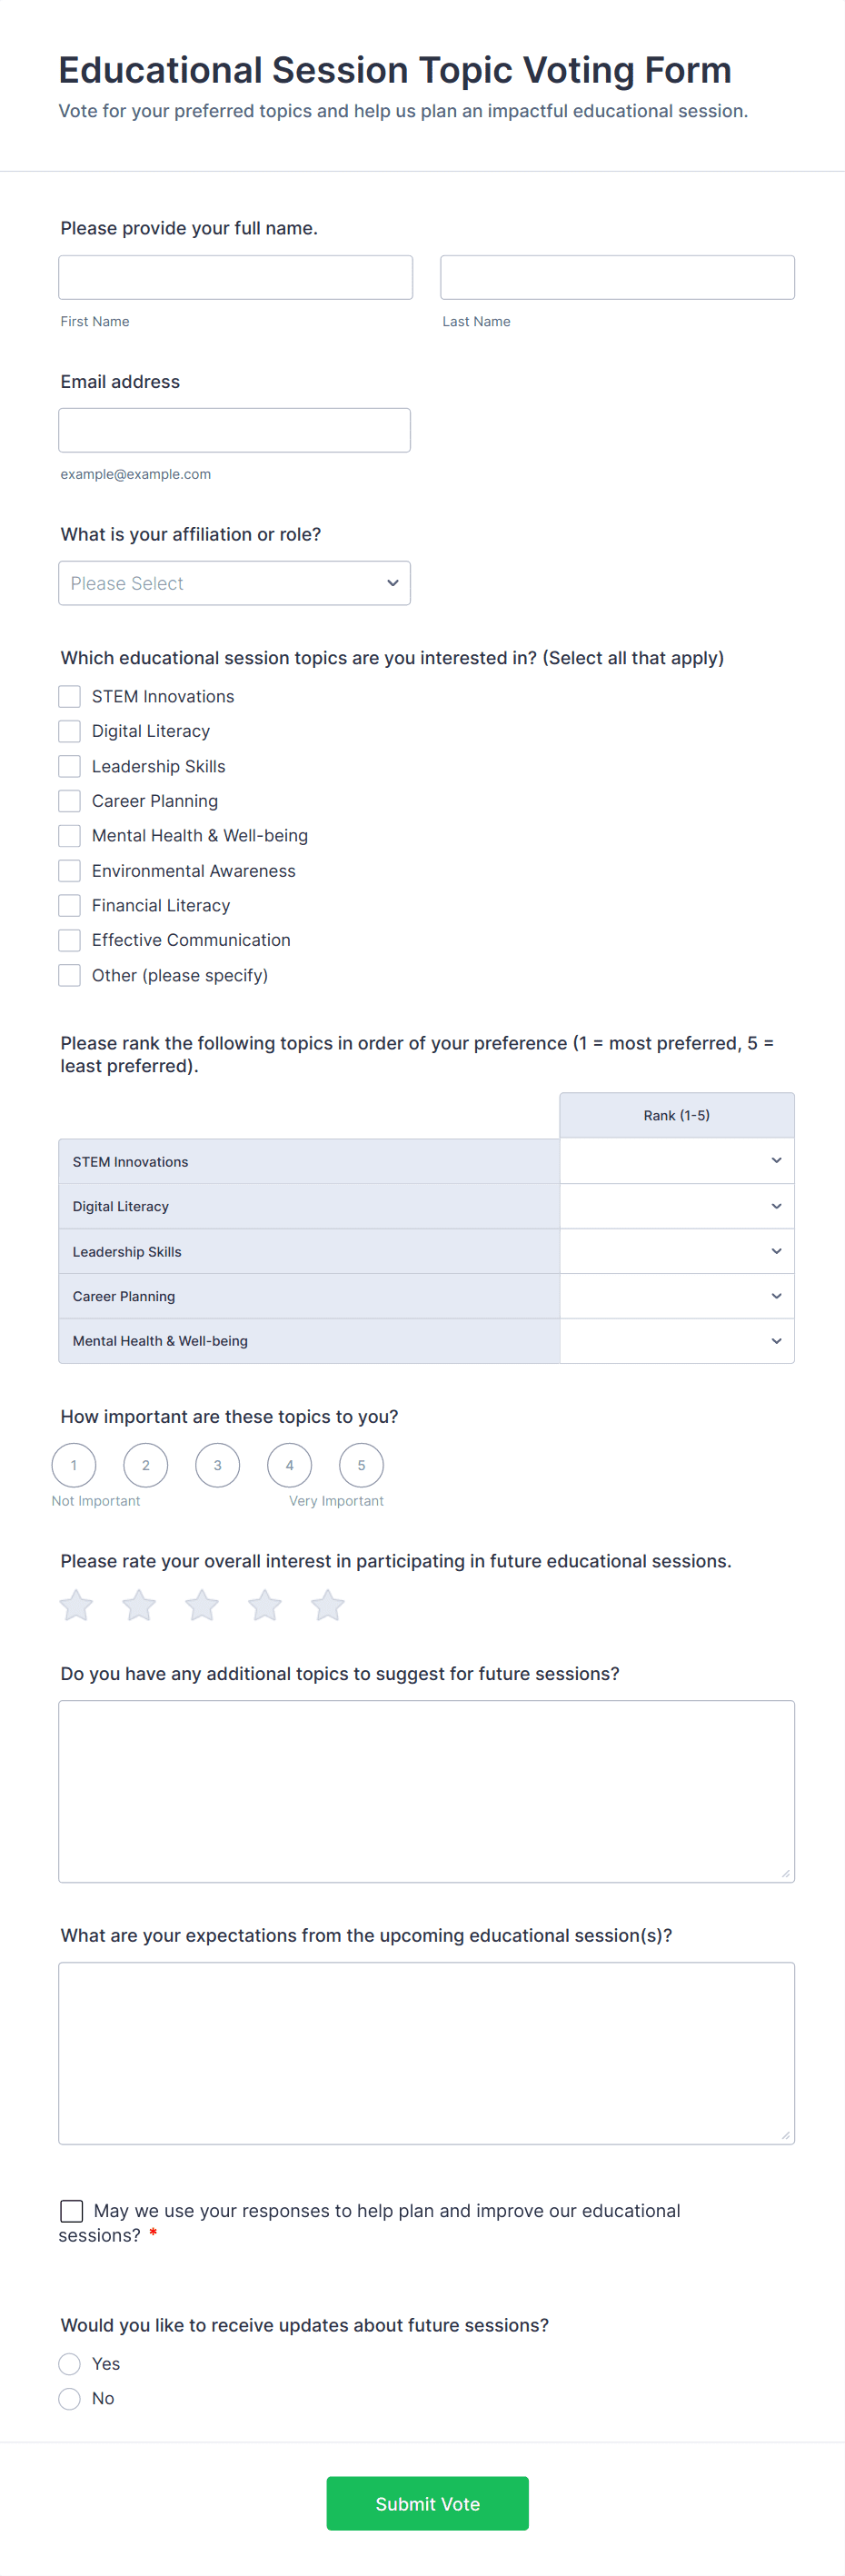The width and height of the screenshot is (845, 2576).
Task: Select importance rating 5 Very Important
Action: pyautogui.click(x=361, y=1465)
